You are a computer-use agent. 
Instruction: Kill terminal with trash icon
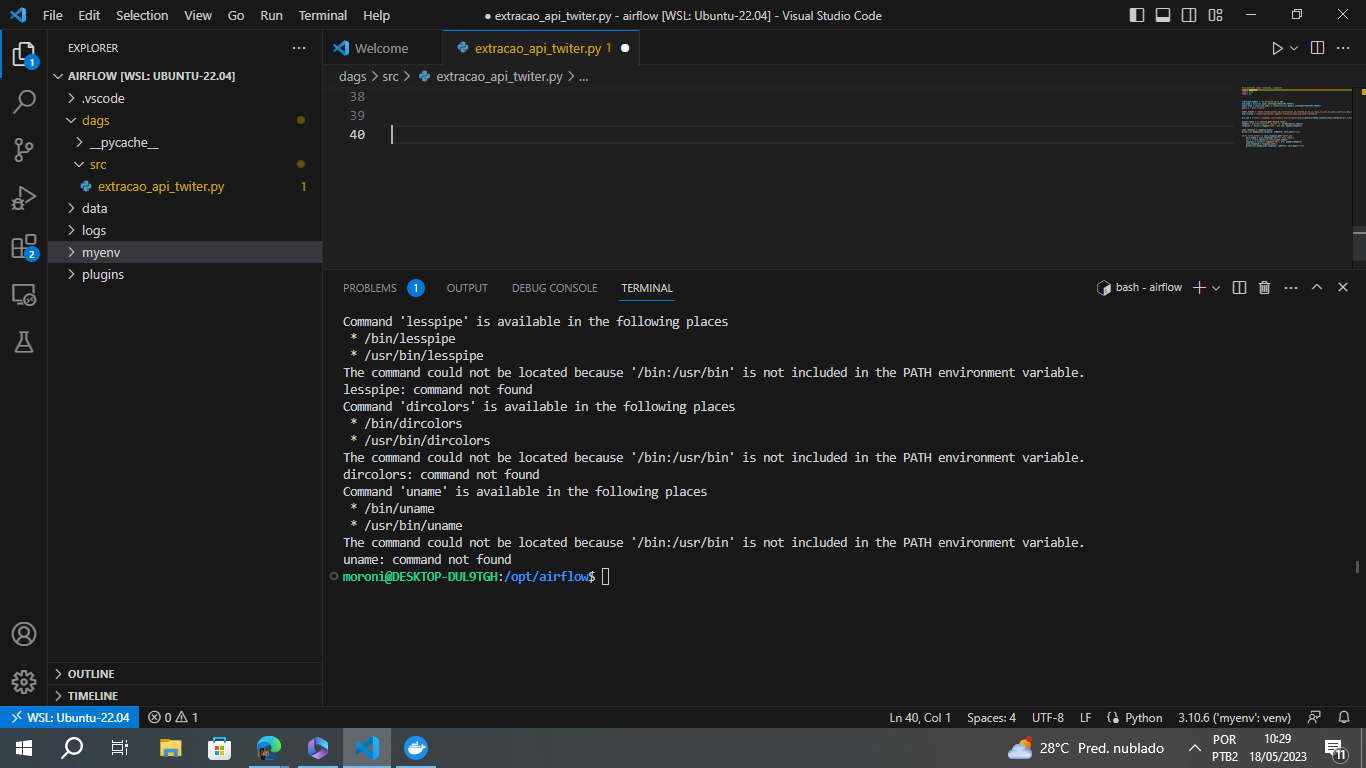pos(1264,287)
